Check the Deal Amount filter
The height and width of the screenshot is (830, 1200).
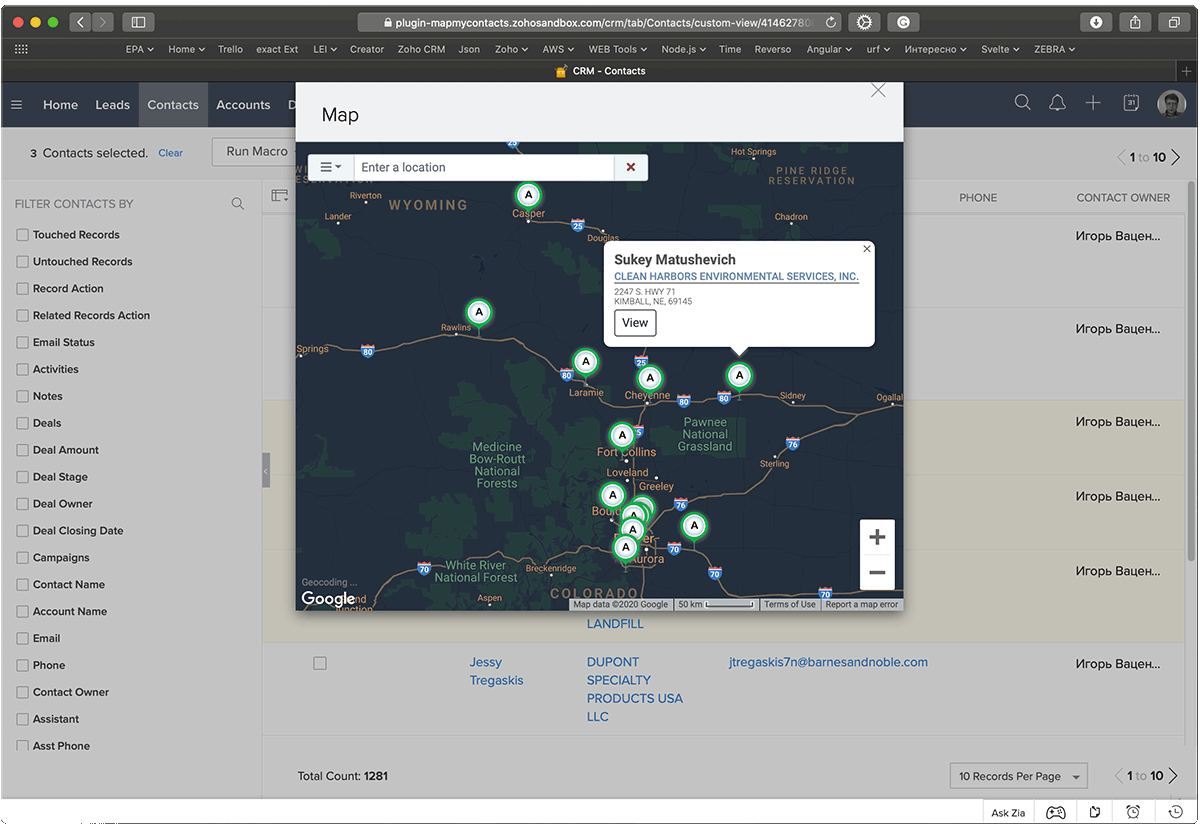[x=22, y=450]
